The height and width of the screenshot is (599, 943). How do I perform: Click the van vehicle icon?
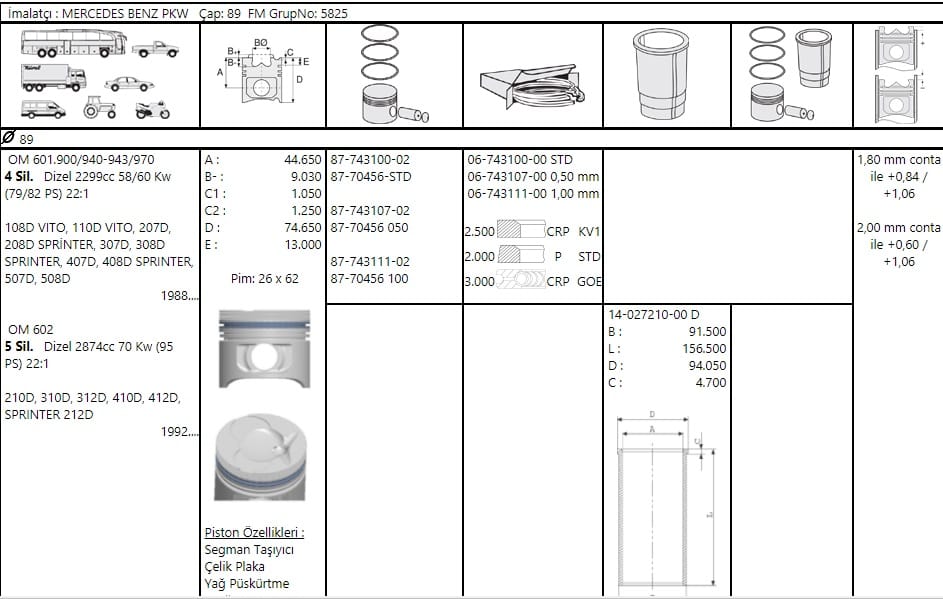[x=43, y=109]
